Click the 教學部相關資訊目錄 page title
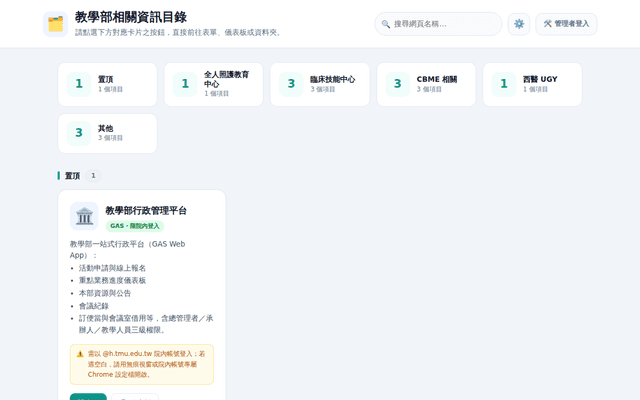Screen dimensions: 640x400 coord(131,17)
